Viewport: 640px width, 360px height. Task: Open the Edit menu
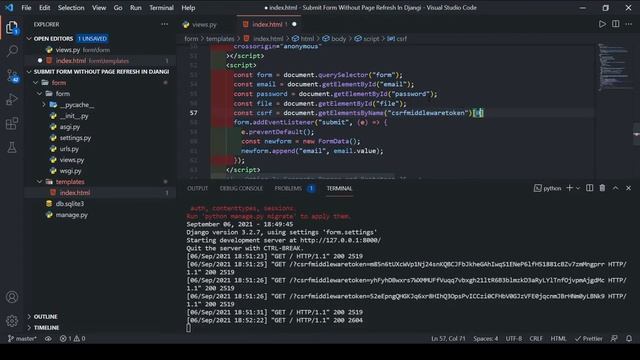[44, 8]
